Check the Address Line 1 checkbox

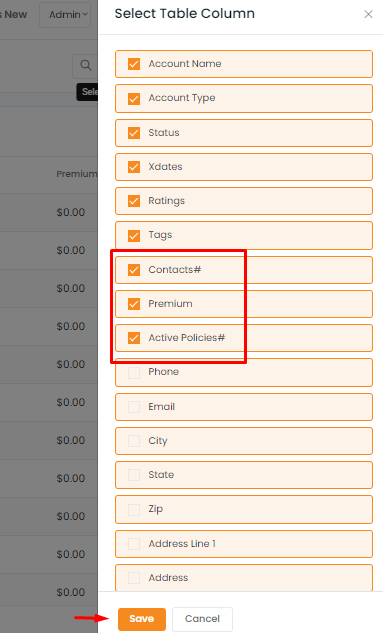coord(134,544)
